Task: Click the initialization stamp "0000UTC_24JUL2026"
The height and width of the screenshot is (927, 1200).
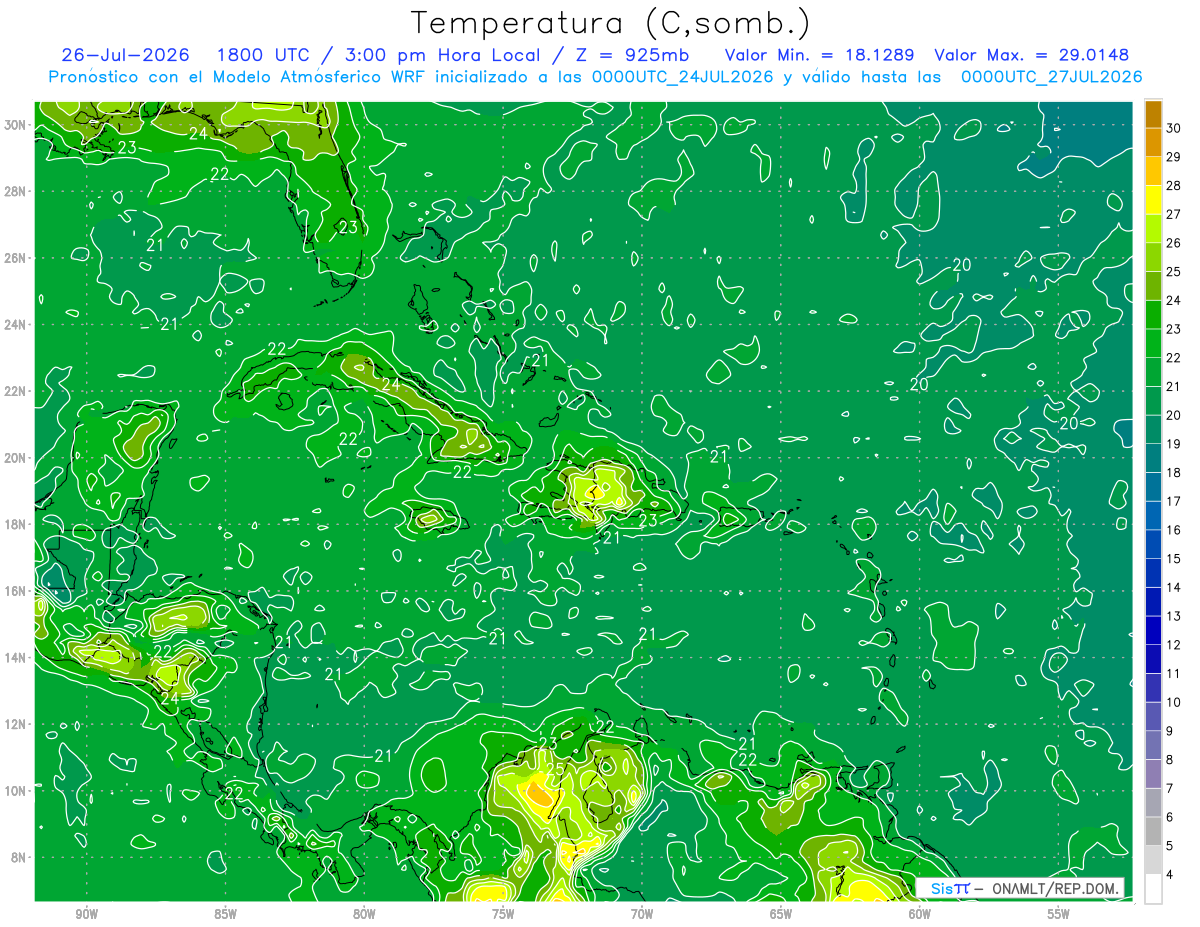Action: 682,77
